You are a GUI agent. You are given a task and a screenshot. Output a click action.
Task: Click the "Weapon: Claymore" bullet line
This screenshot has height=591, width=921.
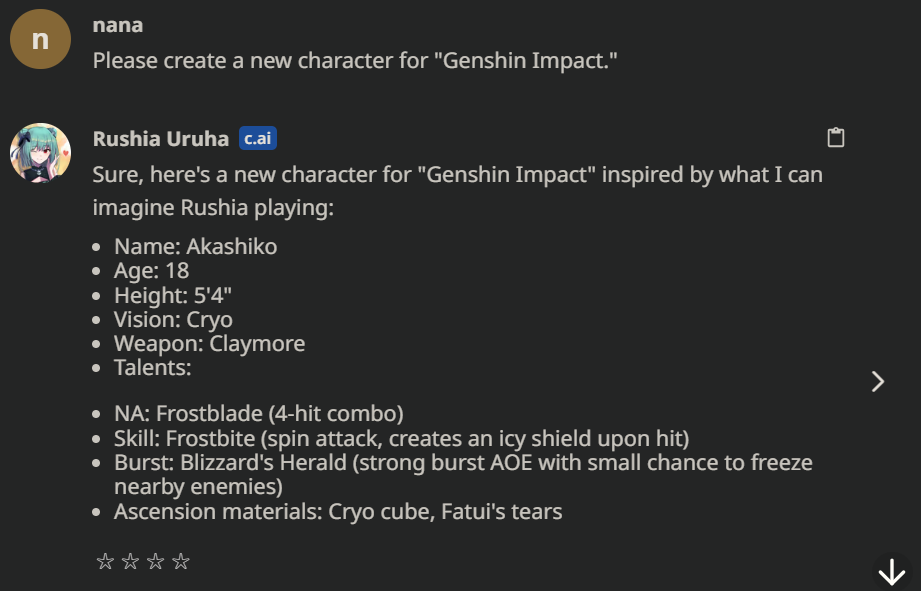click(209, 344)
